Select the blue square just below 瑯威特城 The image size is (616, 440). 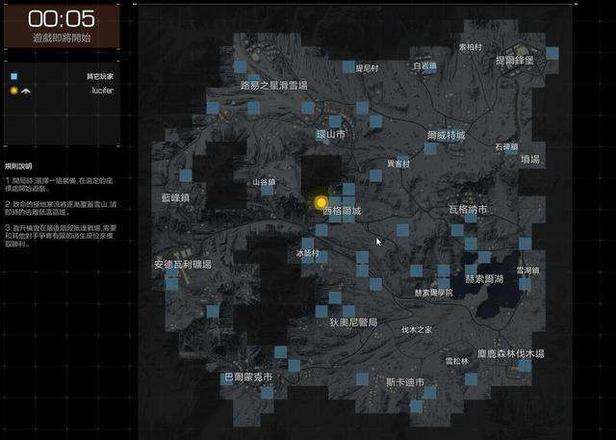430,148
